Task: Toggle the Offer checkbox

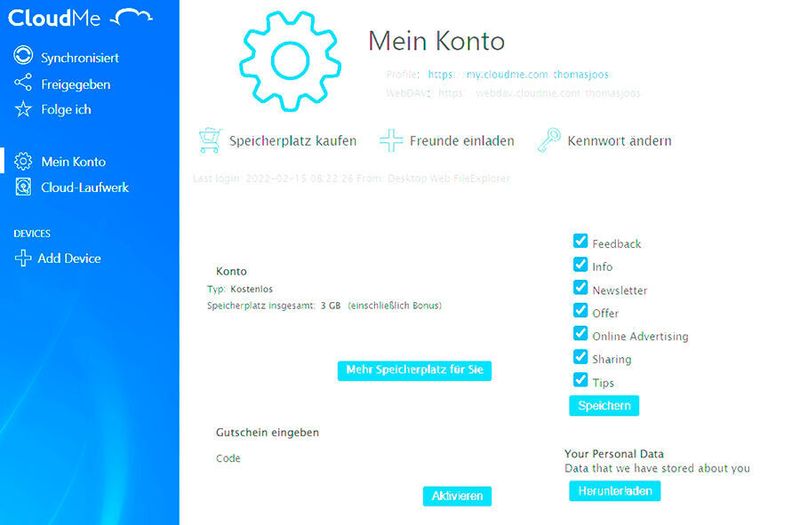Action: point(580,310)
